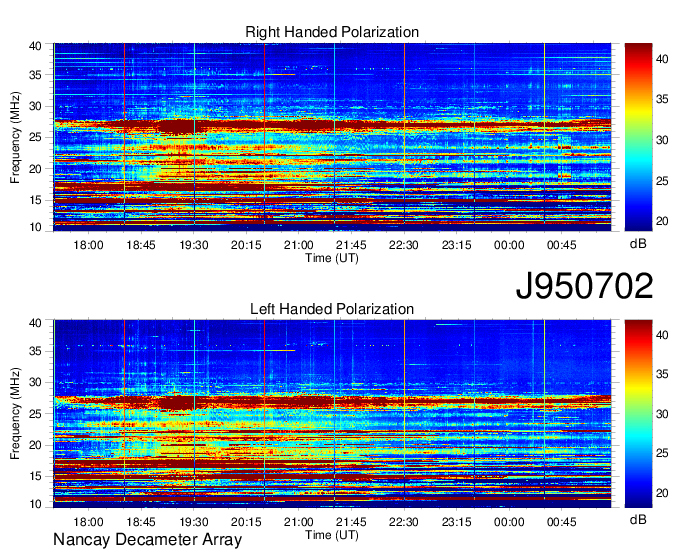
Task: Click the Right Handed Polarization spectrogram image
Action: click(x=332, y=137)
